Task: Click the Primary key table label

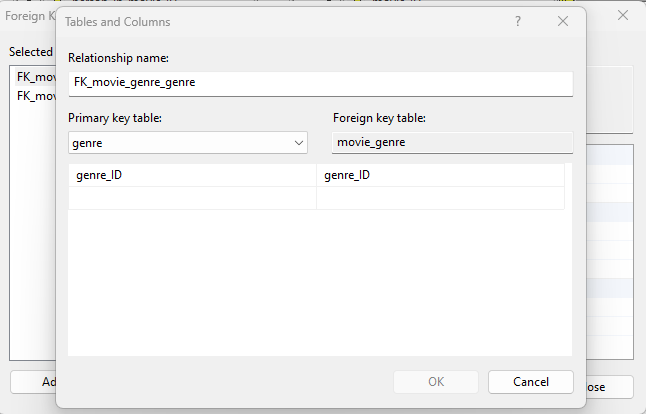Action: point(115,119)
